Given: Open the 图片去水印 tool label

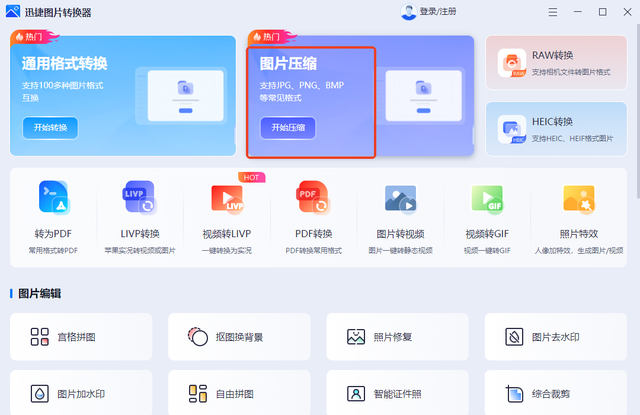Looking at the screenshot, I should 556,337.
